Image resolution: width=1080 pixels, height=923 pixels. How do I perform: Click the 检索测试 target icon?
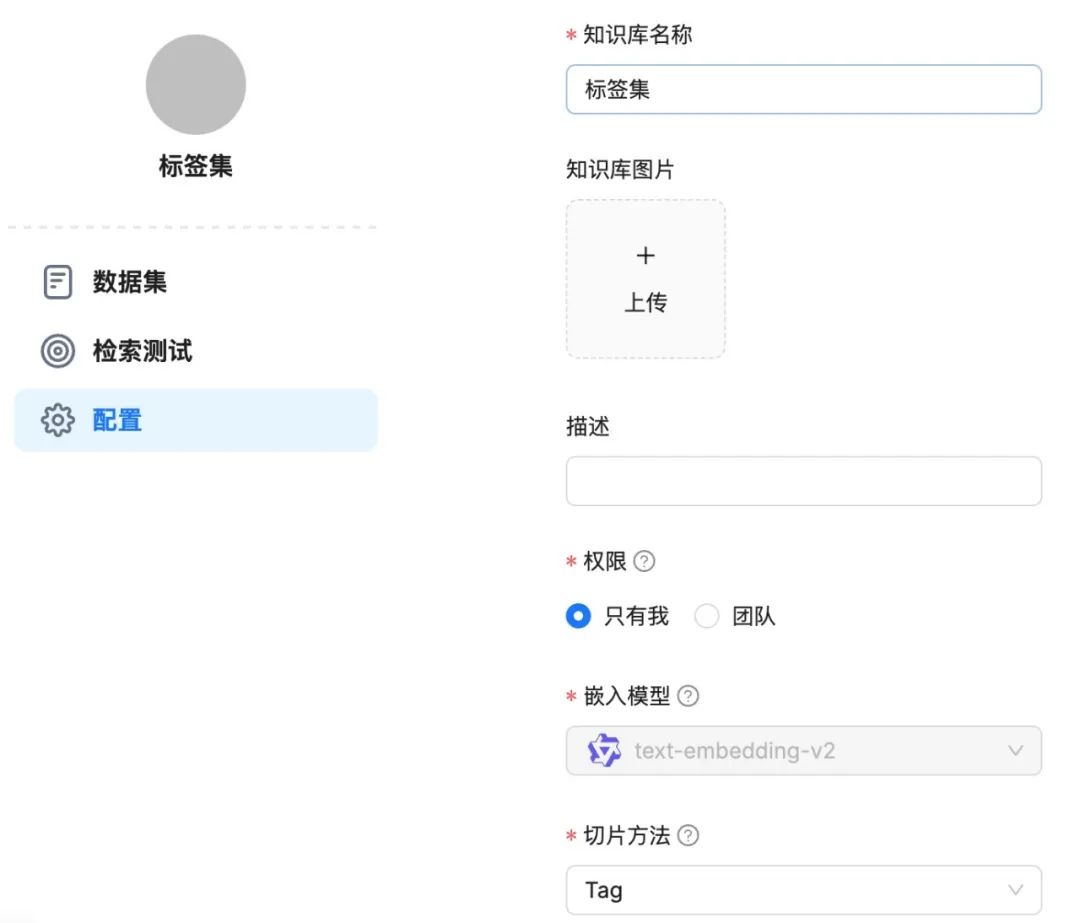pos(57,351)
